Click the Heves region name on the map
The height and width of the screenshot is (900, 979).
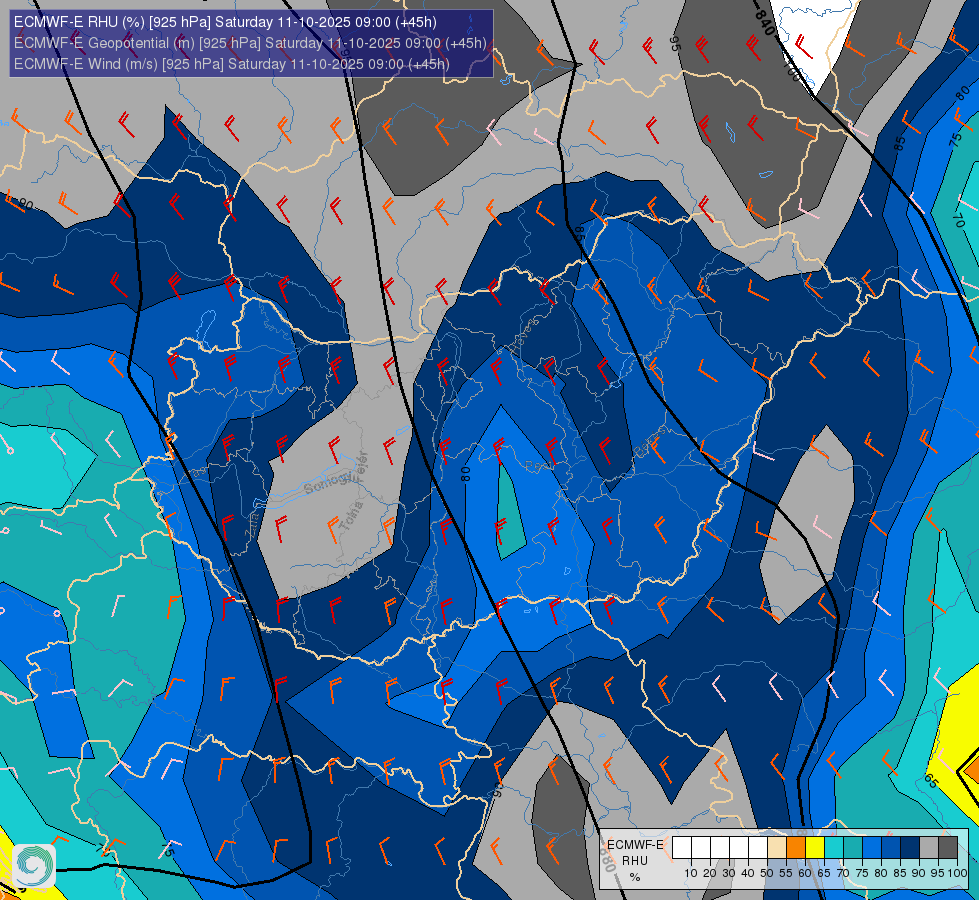(x=524, y=334)
